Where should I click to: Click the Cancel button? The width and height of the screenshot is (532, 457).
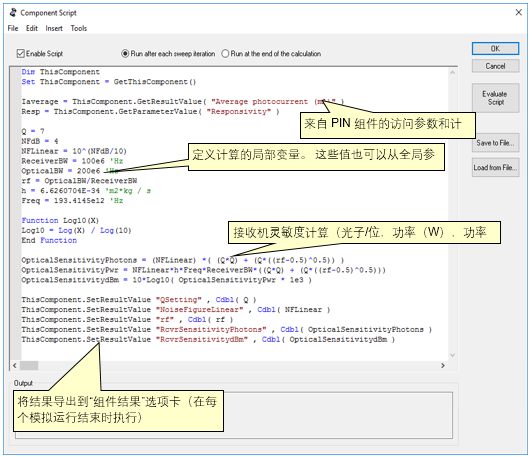(495, 66)
